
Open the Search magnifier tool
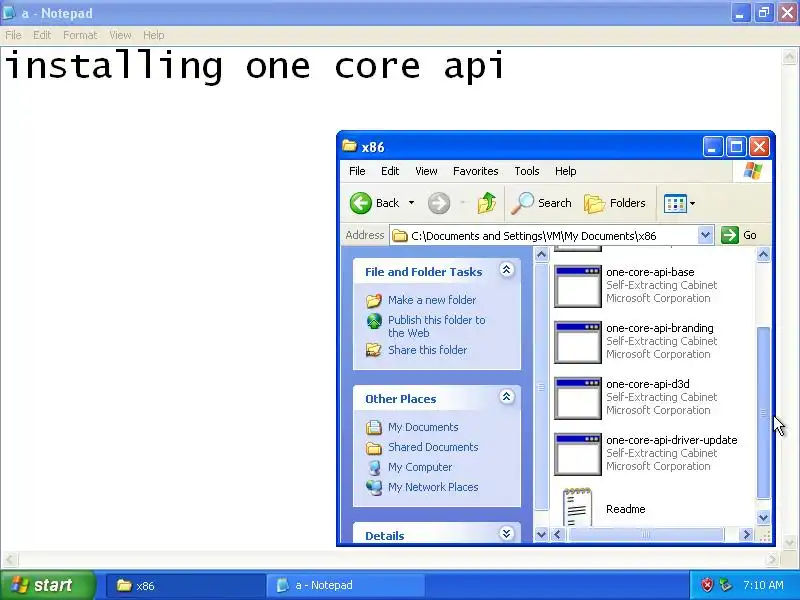522,203
